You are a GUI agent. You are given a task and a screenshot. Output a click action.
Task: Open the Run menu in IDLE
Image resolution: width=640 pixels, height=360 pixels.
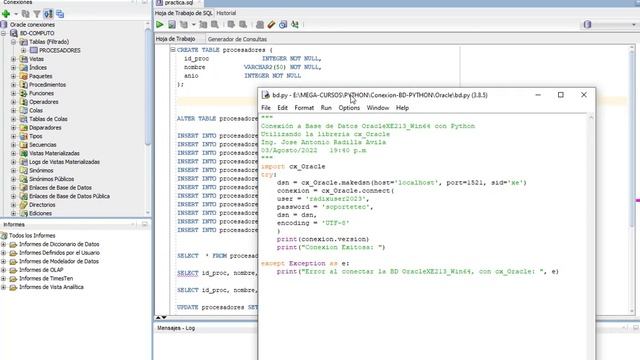326,108
